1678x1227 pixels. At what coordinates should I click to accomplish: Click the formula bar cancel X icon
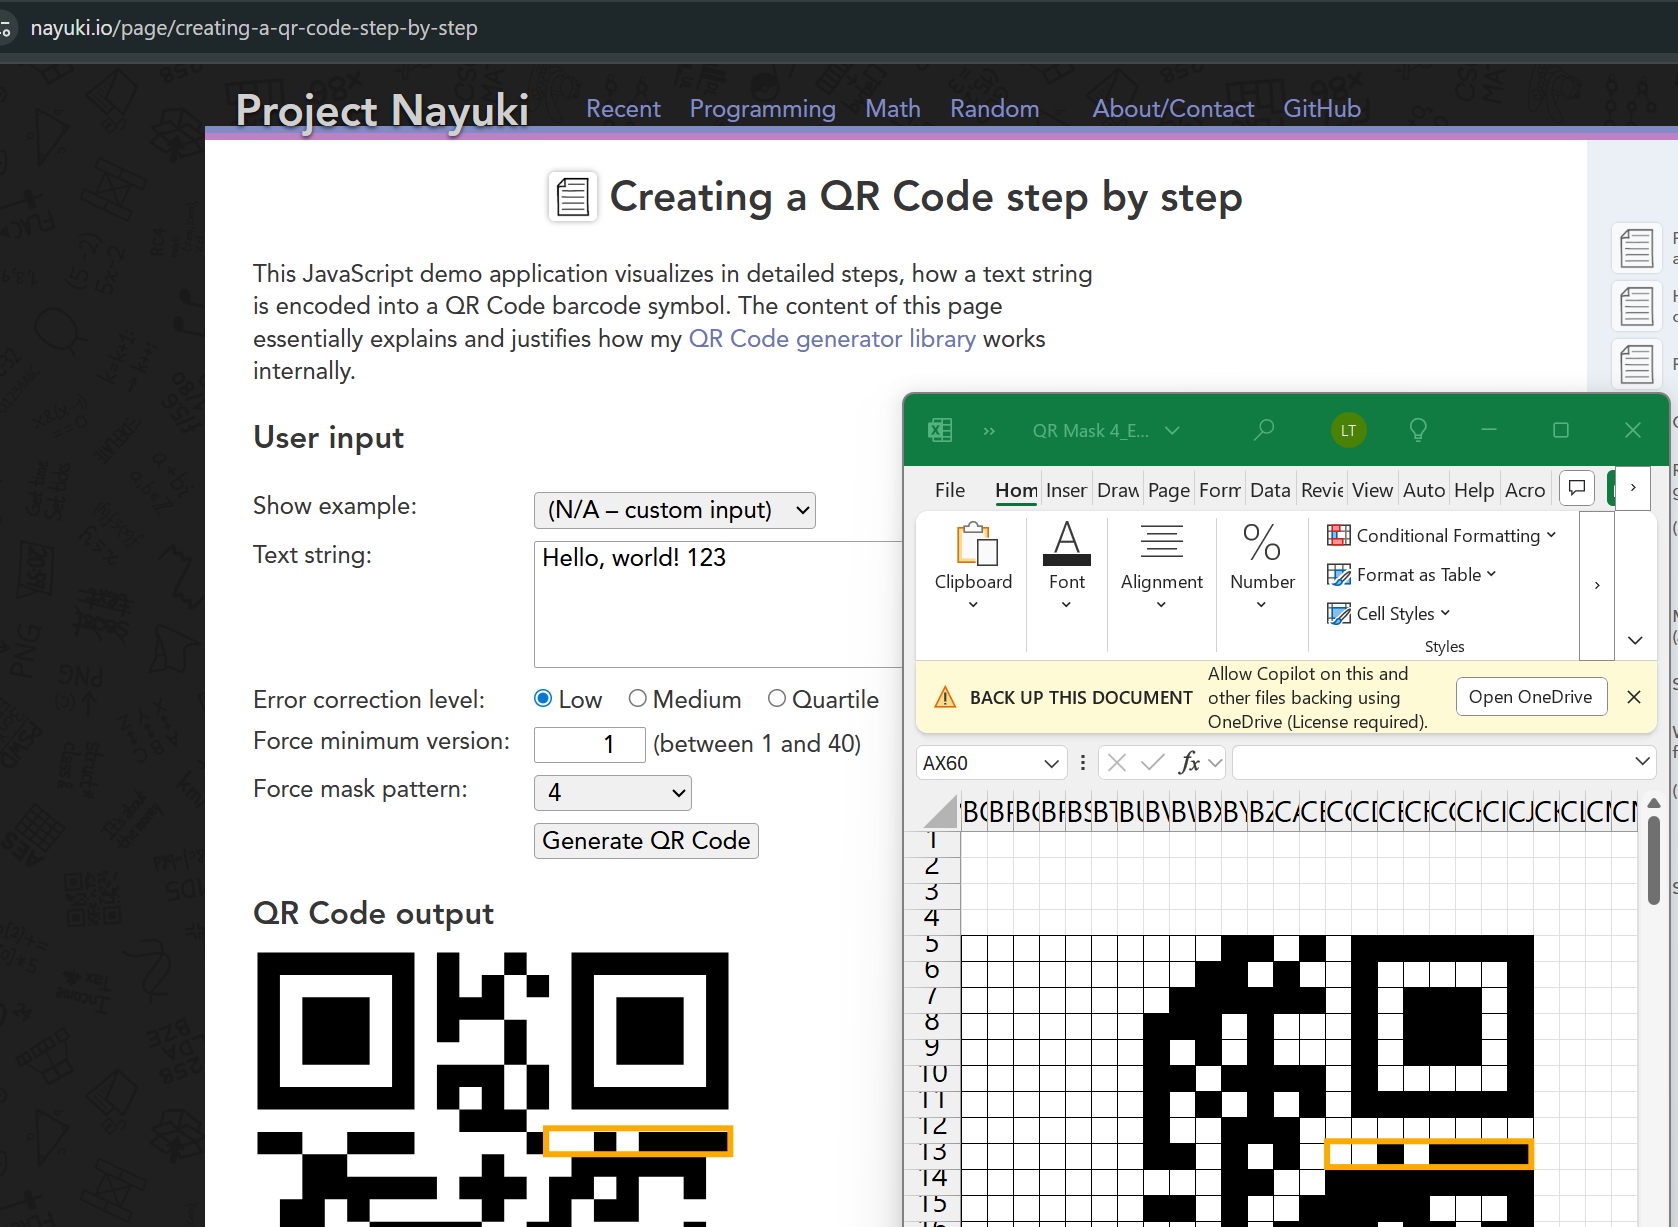click(1117, 763)
